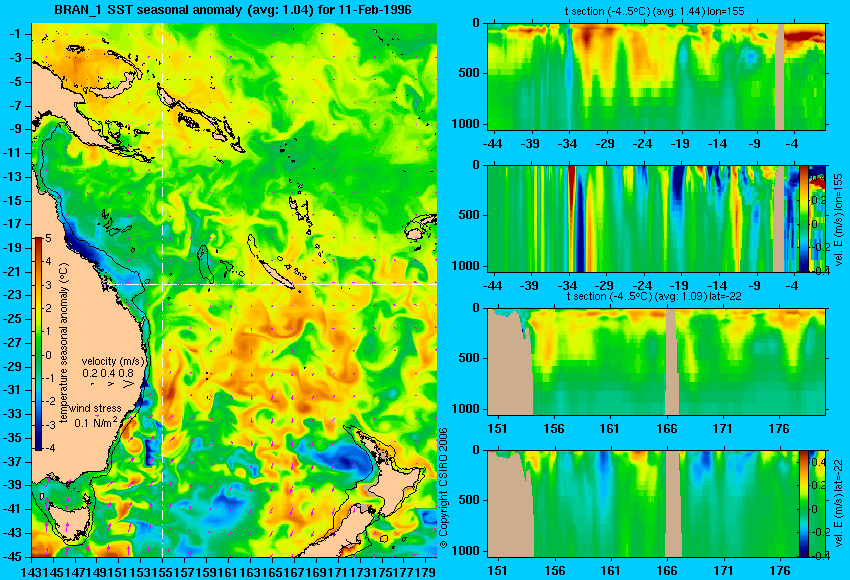Click the '-33' latitude tick on the map axis
This screenshot has width=850, height=580.
point(14,414)
